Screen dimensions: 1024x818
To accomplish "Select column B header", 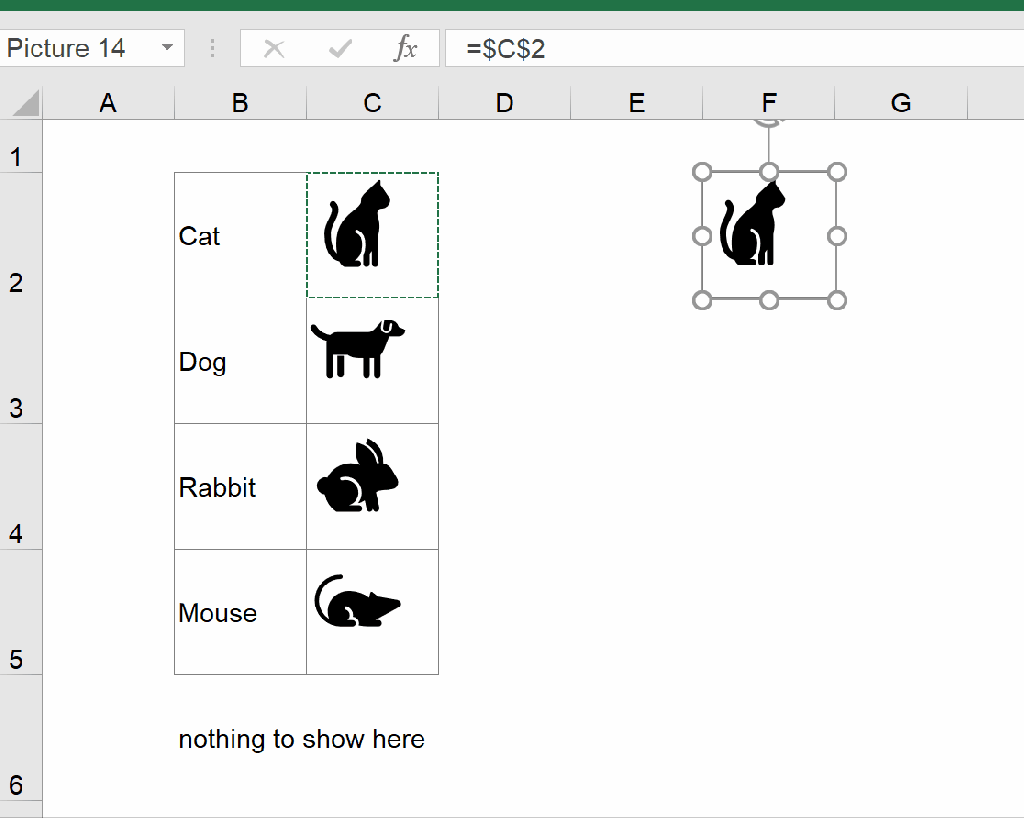I will coord(239,102).
